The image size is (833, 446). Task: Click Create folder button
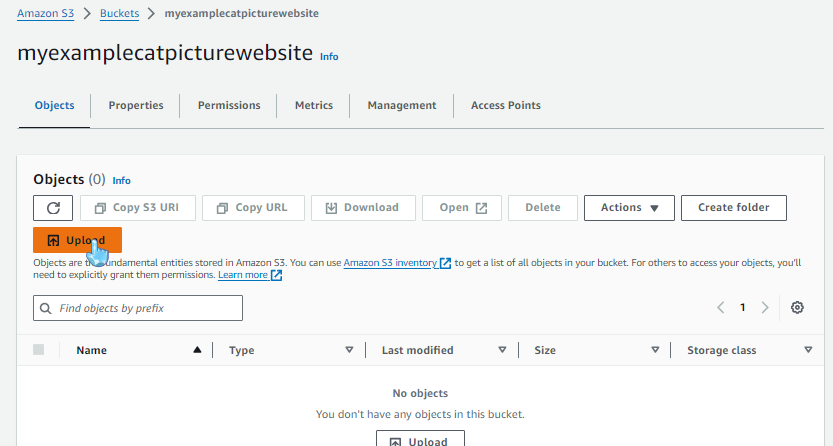[x=734, y=208]
